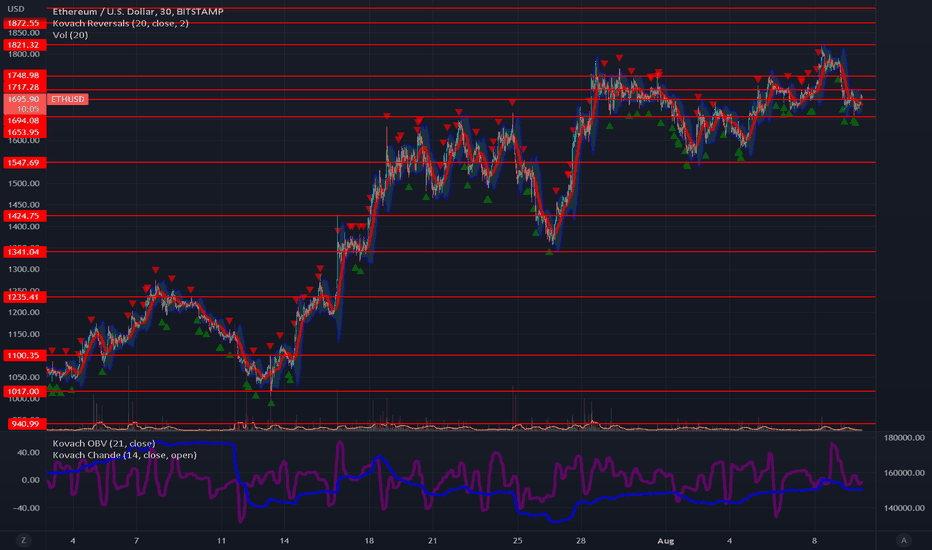Click the 1800.00 price axis tick

[24, 54]
